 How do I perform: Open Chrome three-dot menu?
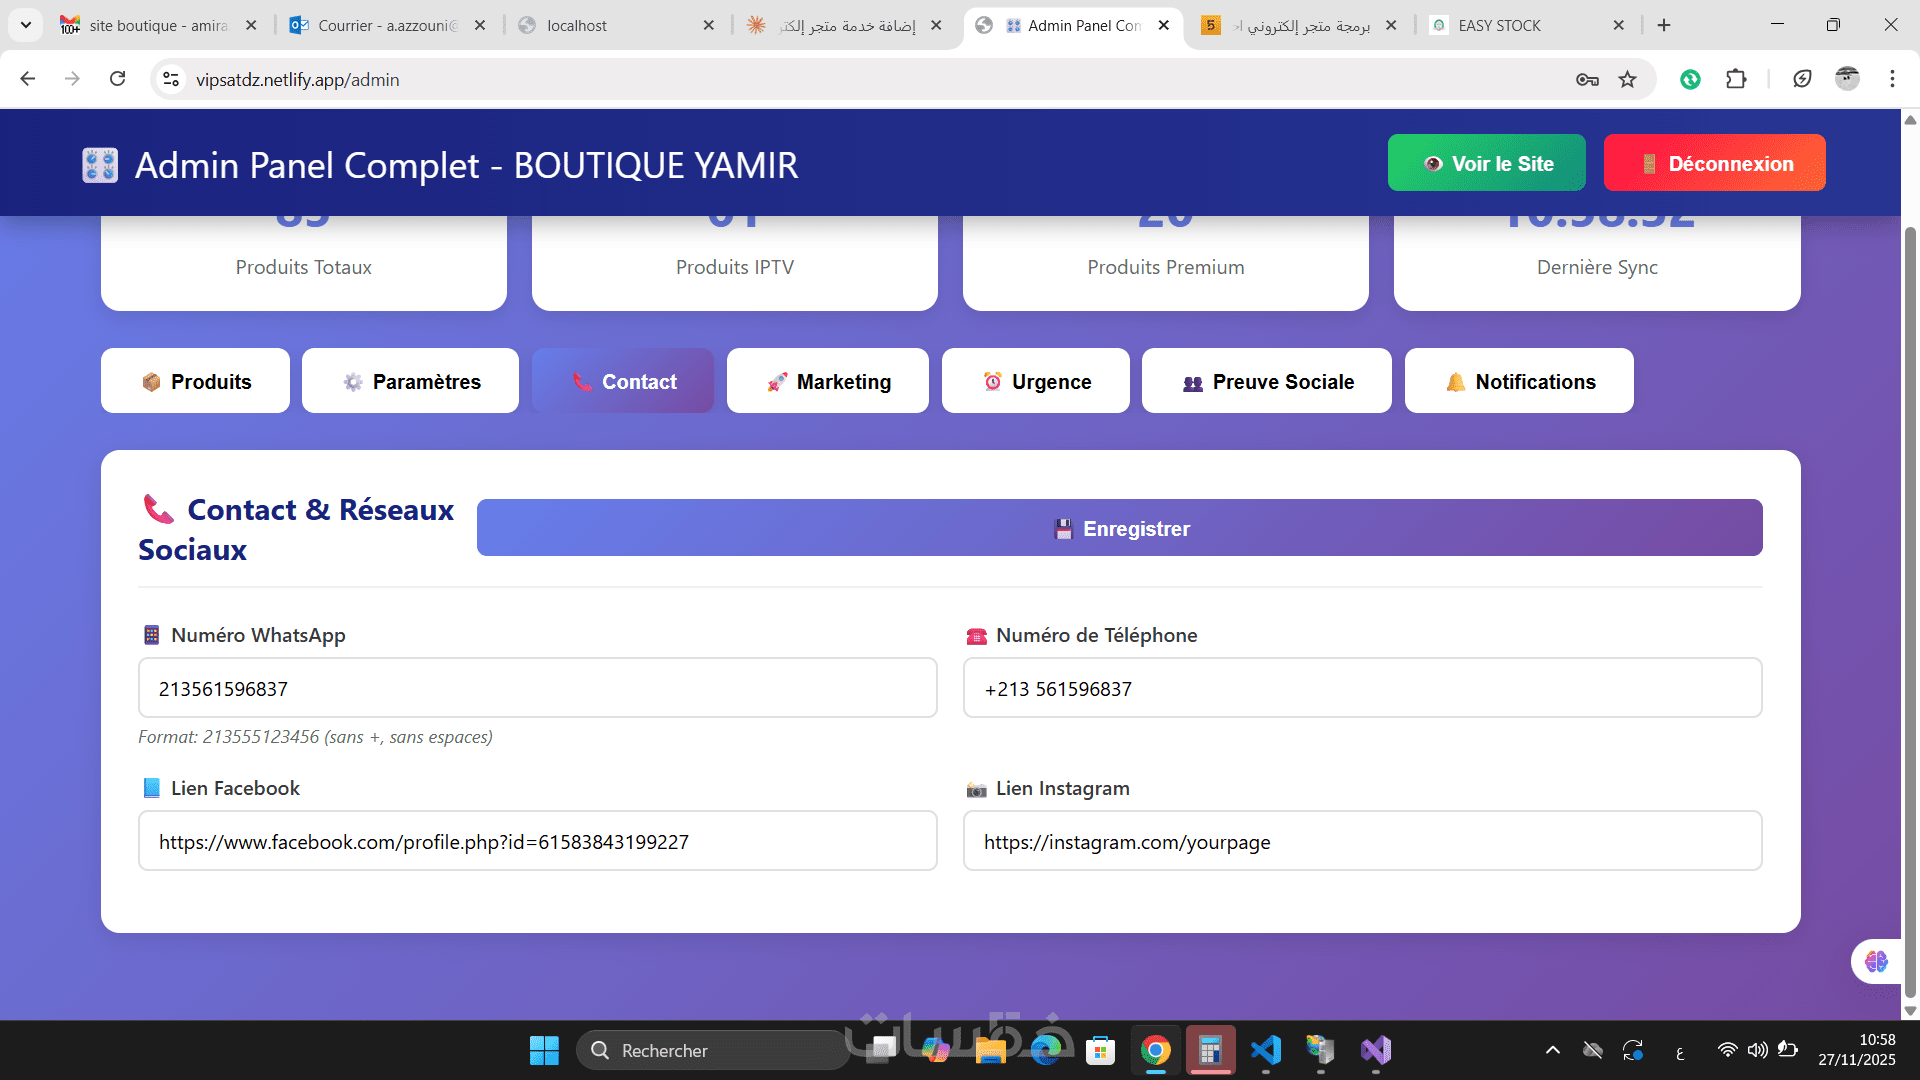[x=1892, y=79]
